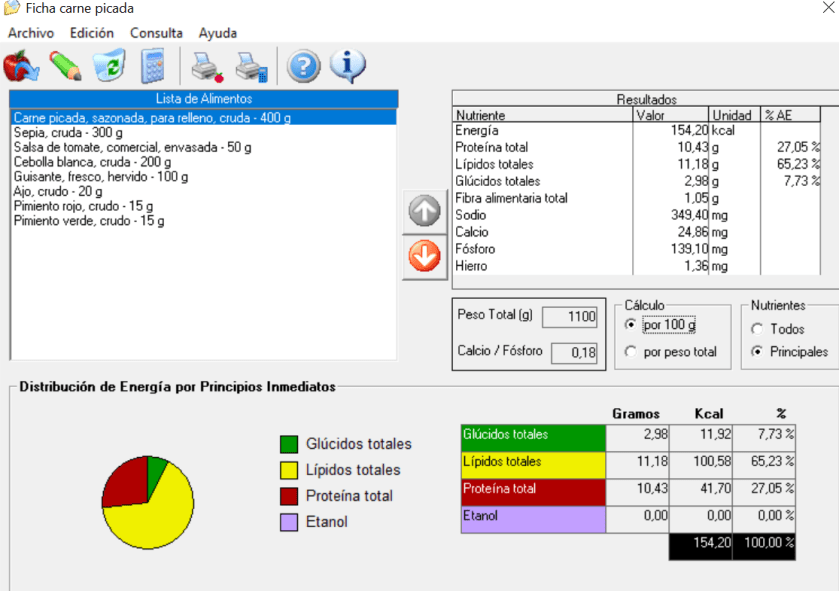Click the recycle bin delete icon
Screen dimensions: 839x591
[x=108, y=66]
